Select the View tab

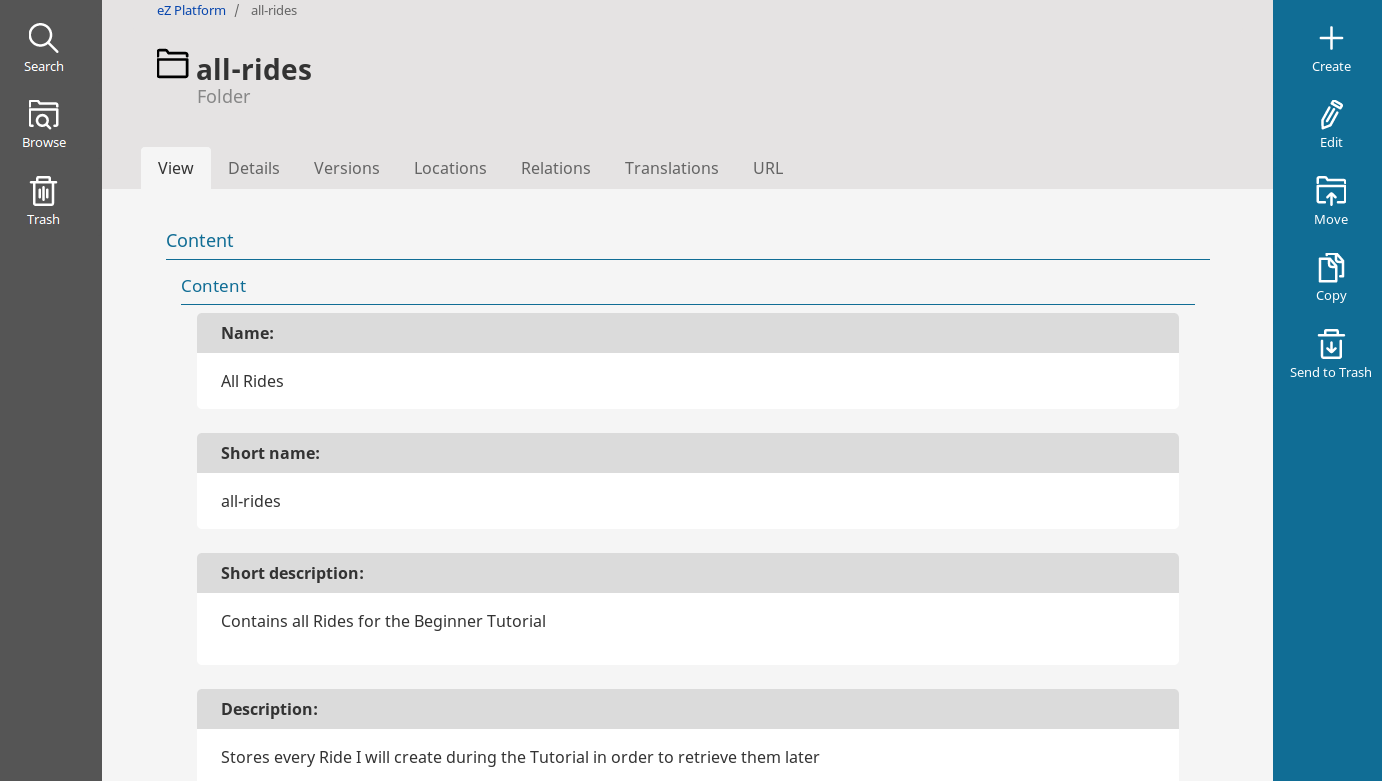(x=176, y=168)
